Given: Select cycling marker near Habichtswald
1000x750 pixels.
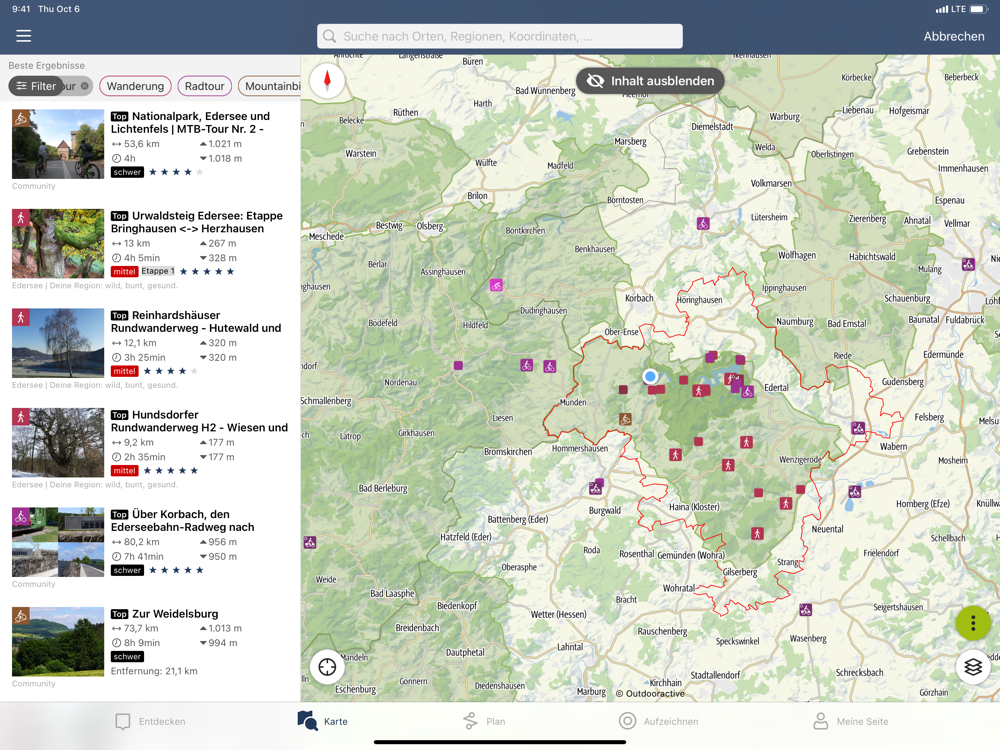Looking at the screenshot, I should click(x=968, y=264).
